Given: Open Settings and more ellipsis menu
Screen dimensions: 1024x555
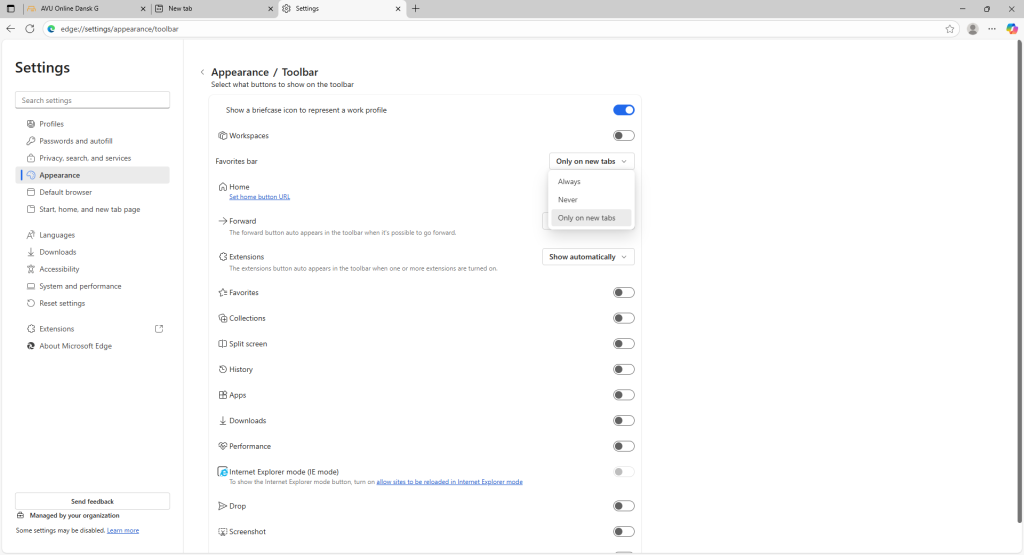Looking at the screenshot, I should click(992, 29).
